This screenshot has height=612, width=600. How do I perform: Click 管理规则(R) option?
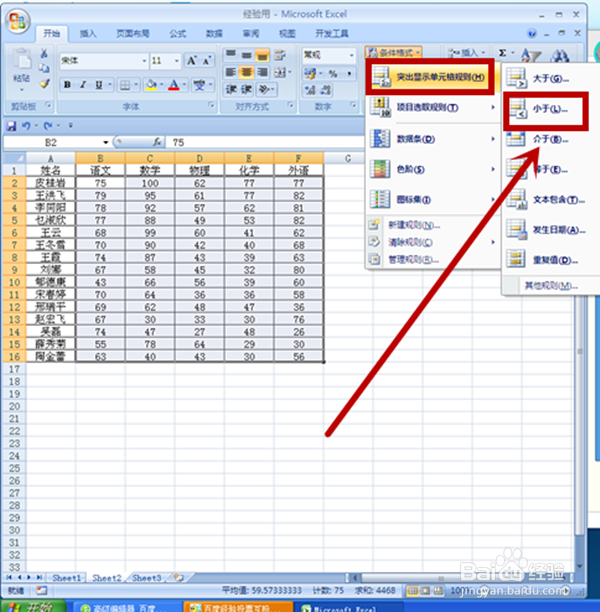tap(413, 260)
